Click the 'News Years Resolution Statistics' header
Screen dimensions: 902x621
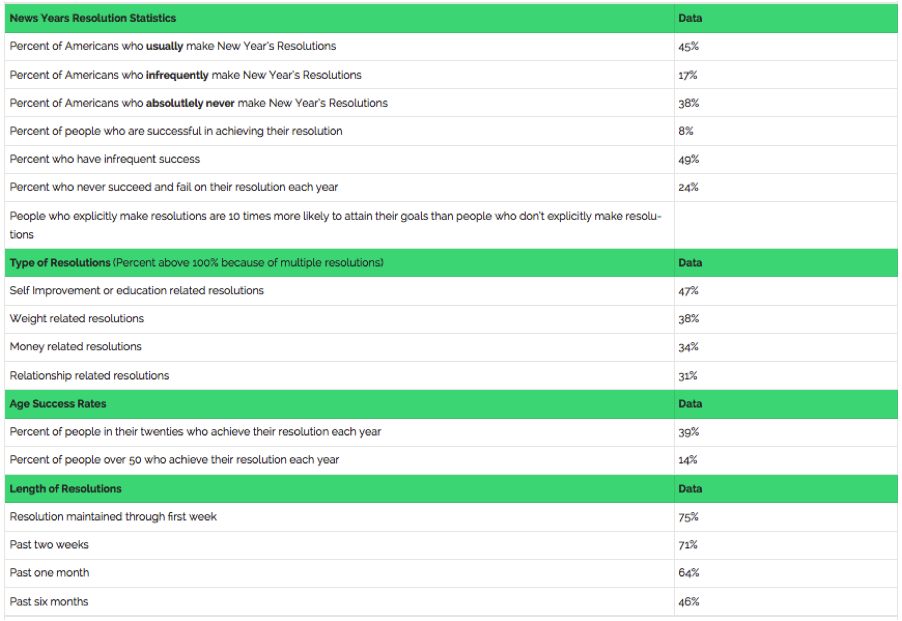point(93,18)
